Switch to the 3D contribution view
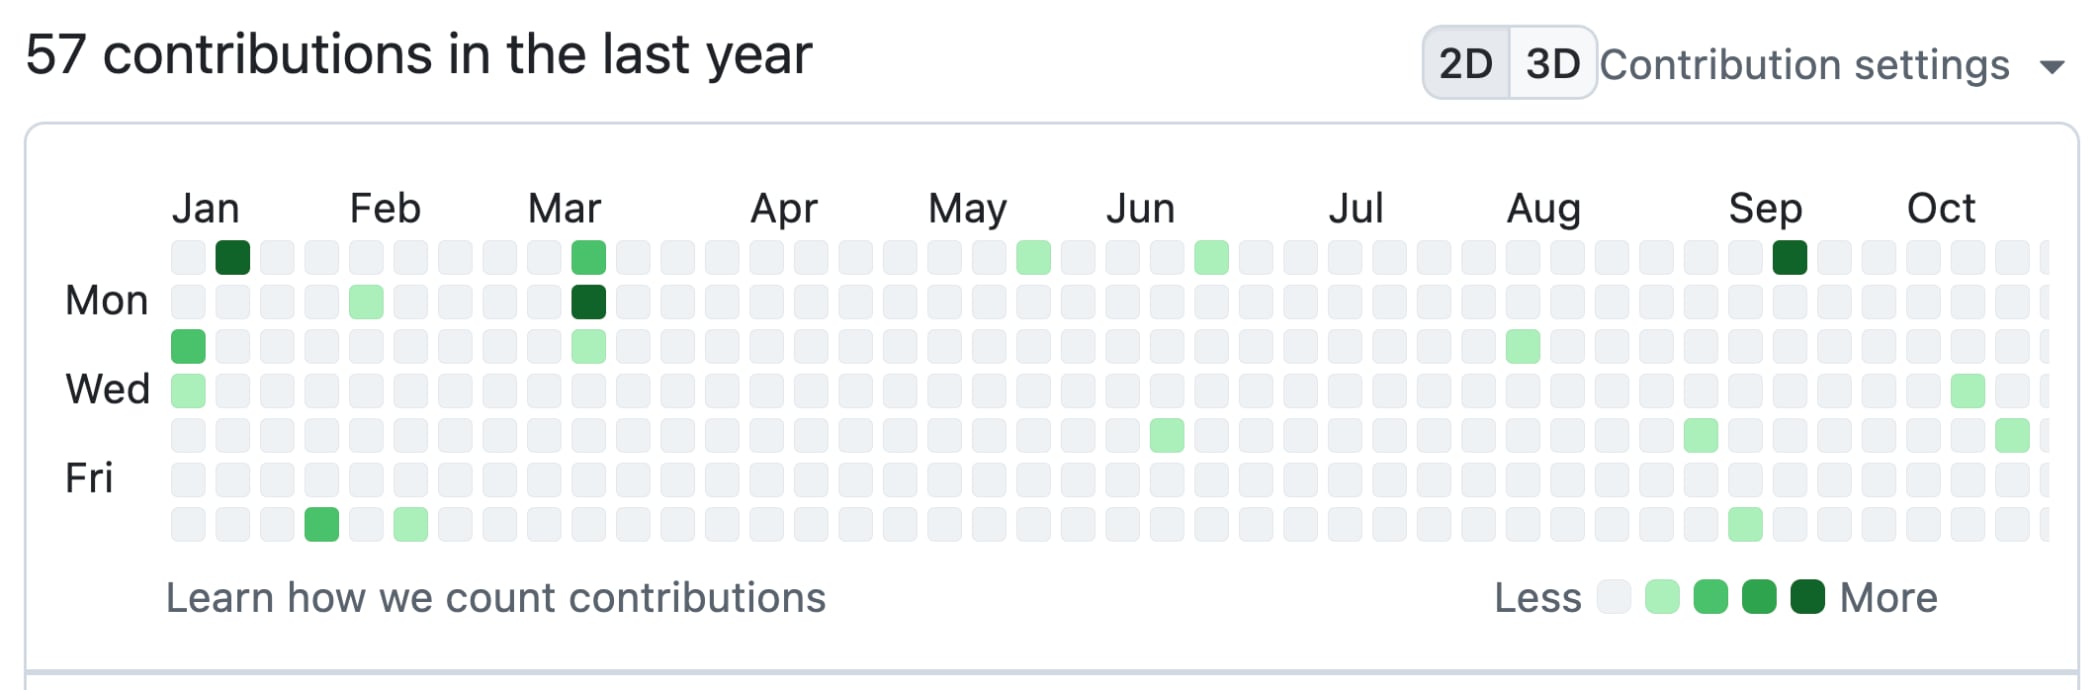This screenshot has height=690, width=2100. (x=1552, y=64)
